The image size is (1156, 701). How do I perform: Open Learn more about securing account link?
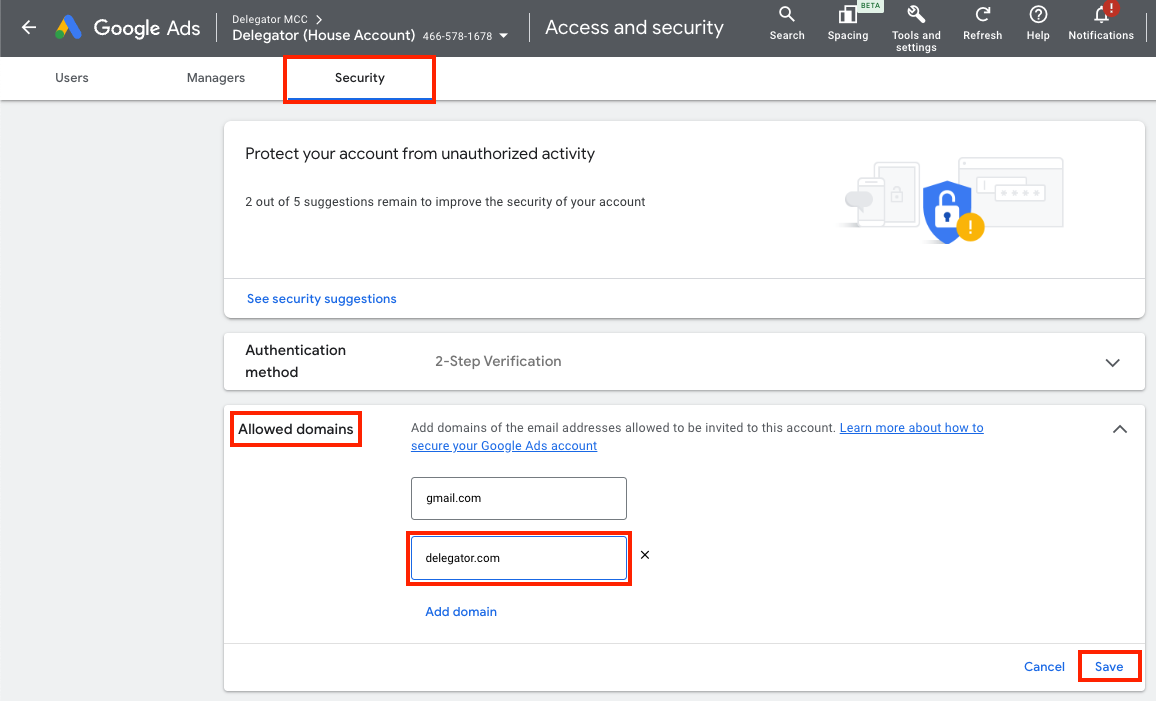pyautogui.click(x=697, y=436)
